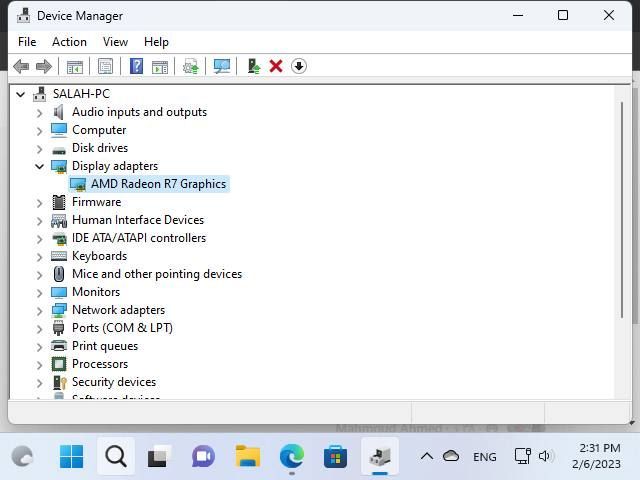The height and width of the screenshot is (480, 640).
Task: Open Microsoft Store from taskbar
Action: click(335, 456)
